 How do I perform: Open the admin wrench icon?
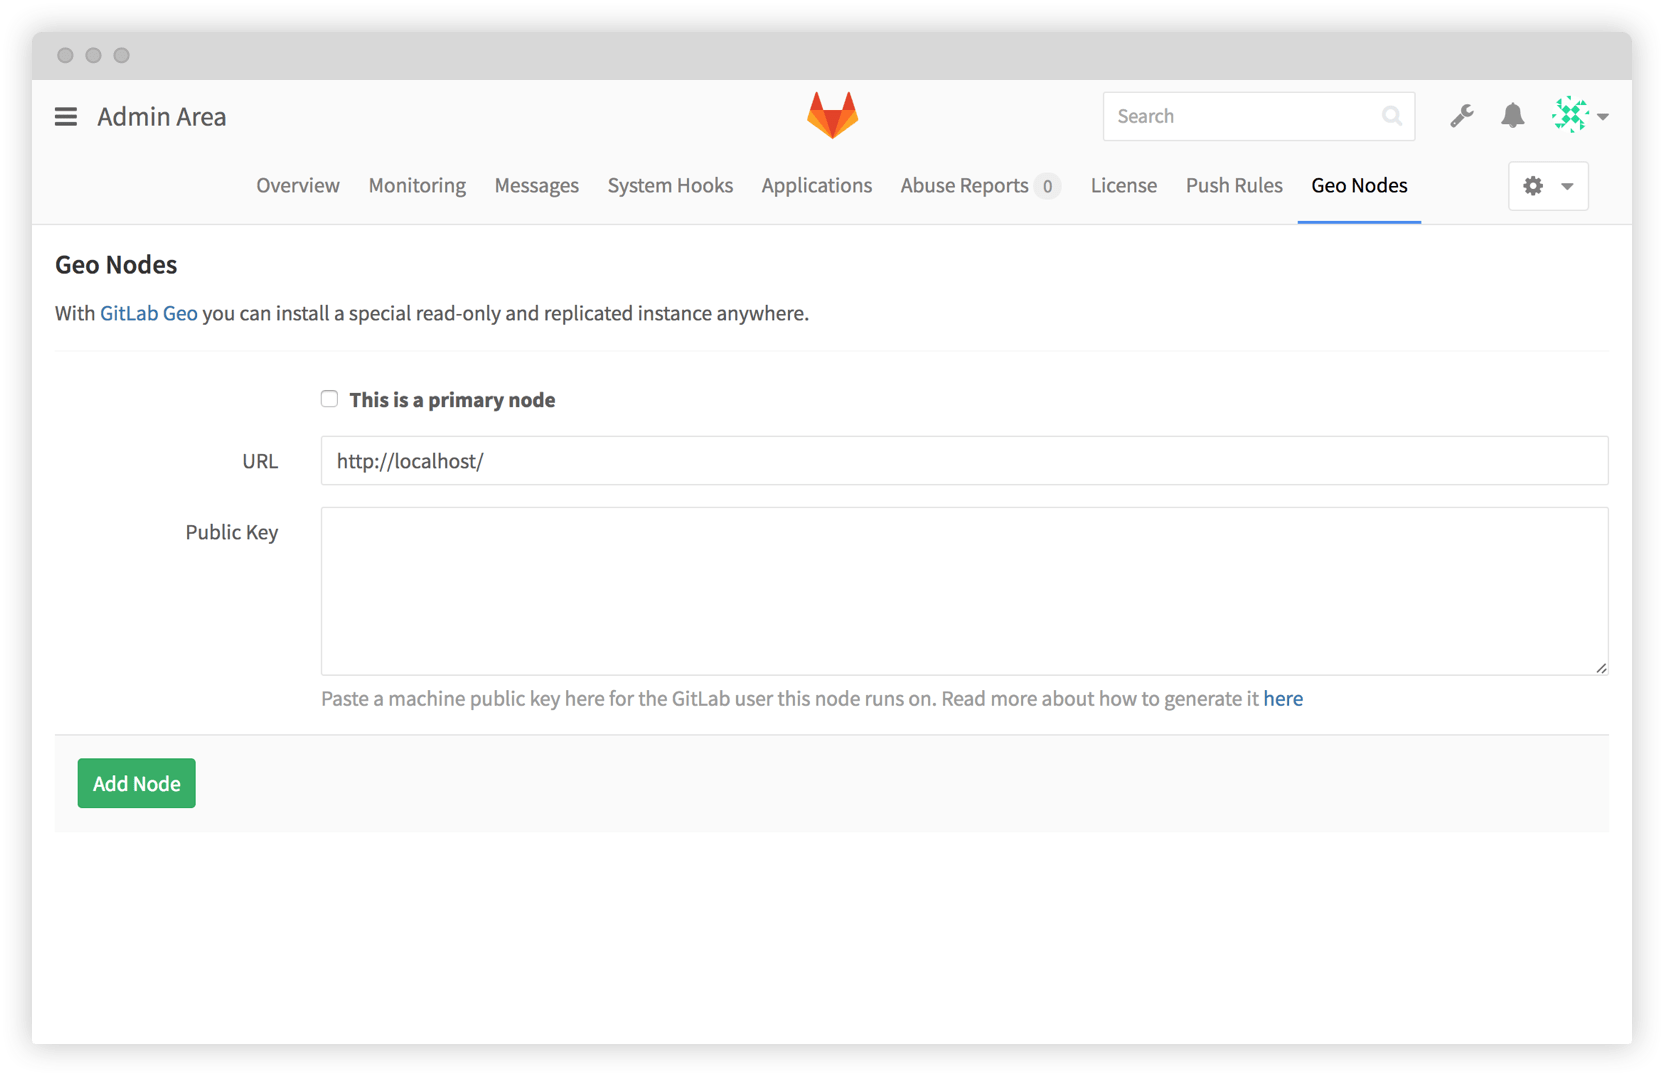tap(1461, 116)
